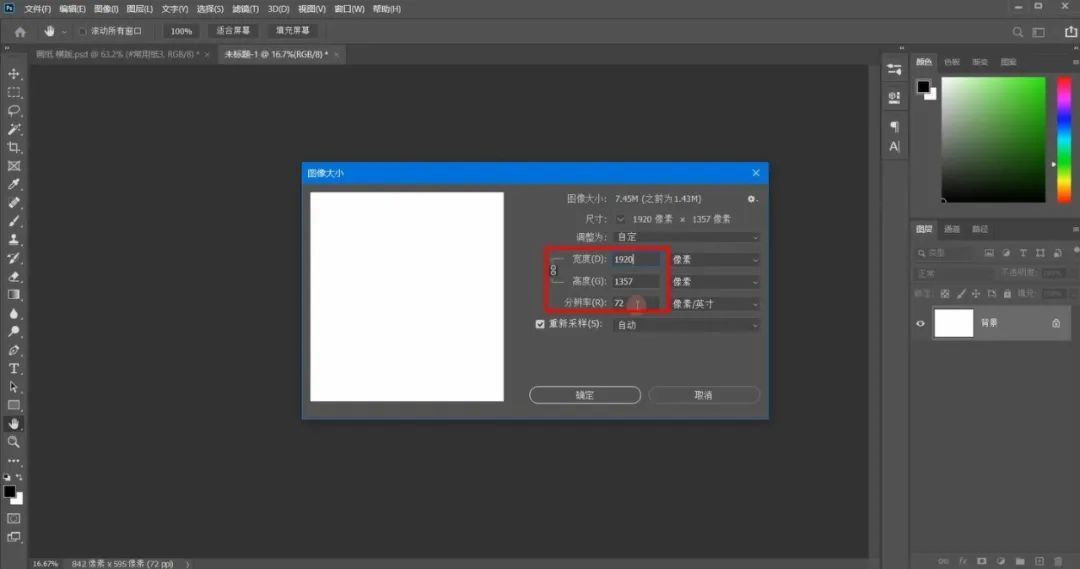Select the Hand tool in toolbox

coord(14,424)
